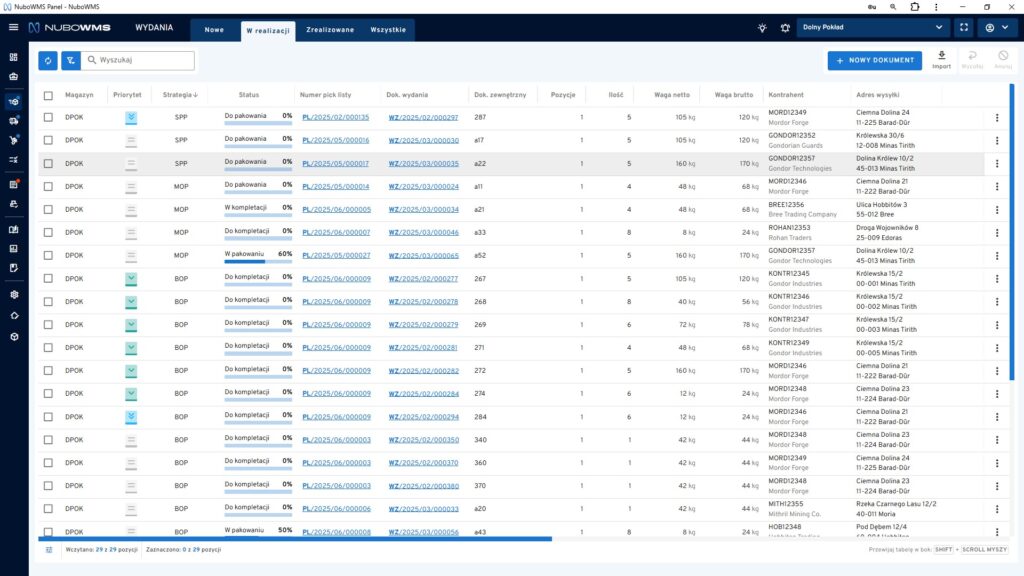Click the refresh list icon button
The width and height of the screenshot is (1024, 576).
[x=48, y=61]
